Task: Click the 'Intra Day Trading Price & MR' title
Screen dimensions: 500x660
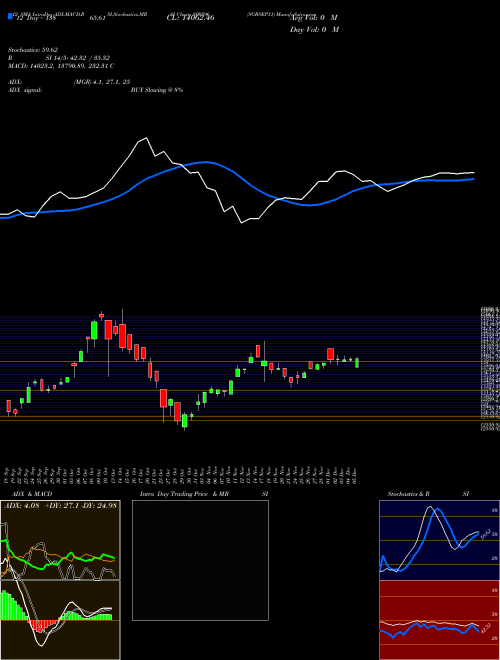Action: click(184, 494)
